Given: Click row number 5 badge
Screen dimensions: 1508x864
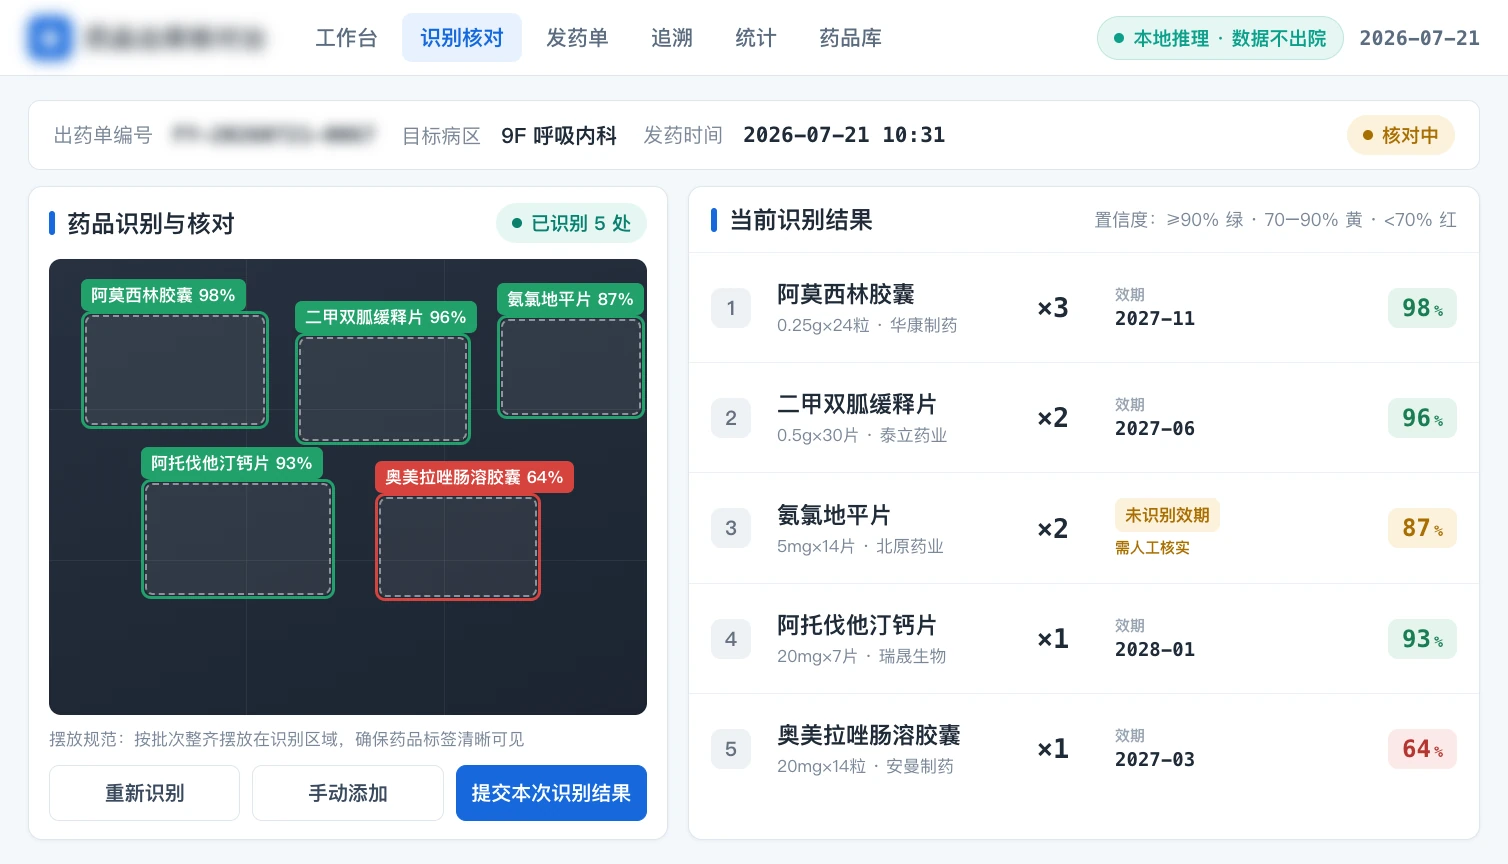Looking at the screenshot, I should pyautogui.click(x=731, y=749).
